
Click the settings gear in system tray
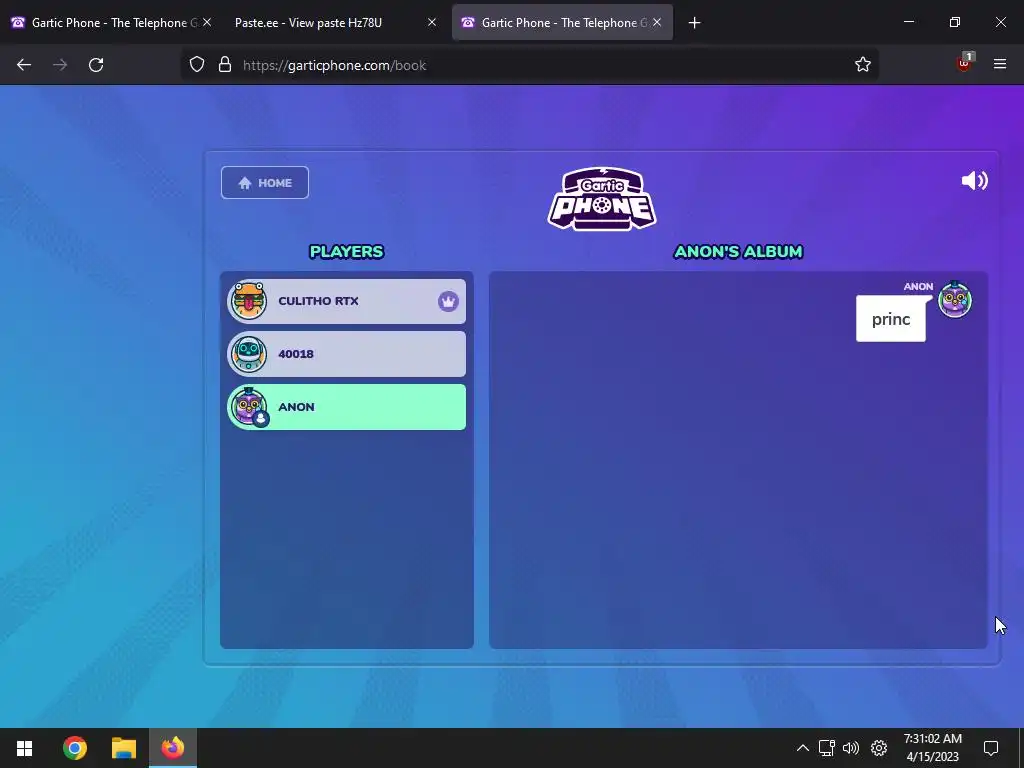click(879, 748)
